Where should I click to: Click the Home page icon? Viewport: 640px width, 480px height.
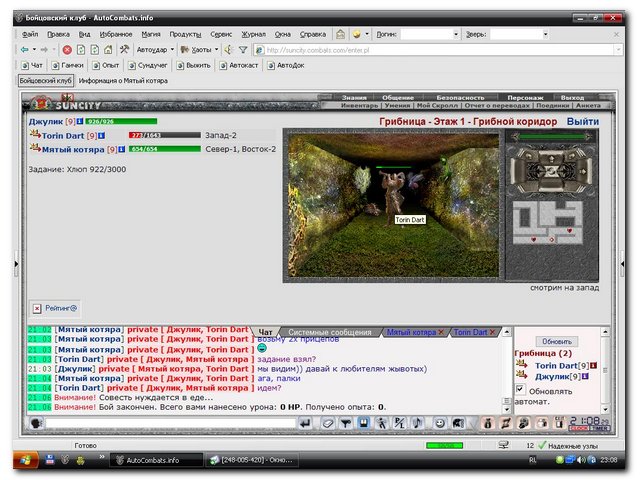click(x=108, y=50)
